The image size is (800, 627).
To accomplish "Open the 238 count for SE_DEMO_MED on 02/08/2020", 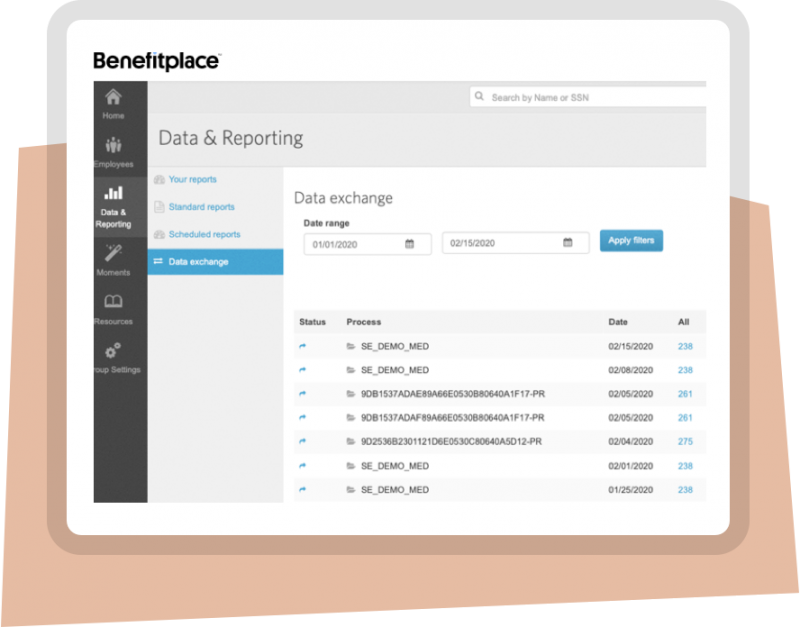I will [685, 370].
